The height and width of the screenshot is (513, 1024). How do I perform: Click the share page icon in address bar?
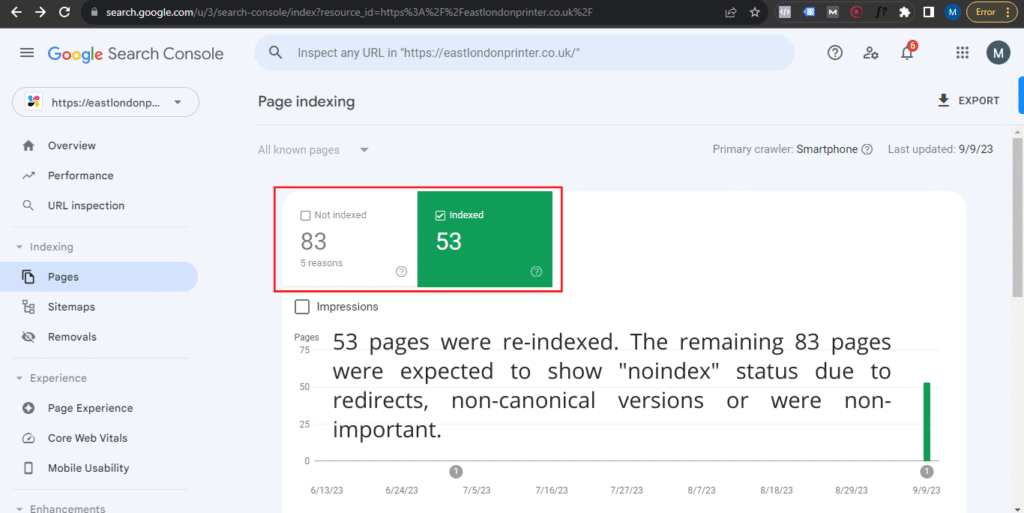(x=731, y=12)
